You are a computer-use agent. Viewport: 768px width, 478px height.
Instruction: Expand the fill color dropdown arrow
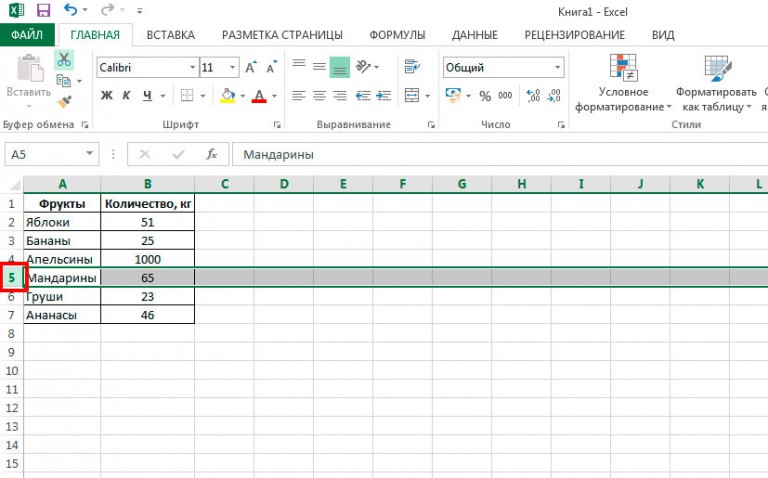242,96
